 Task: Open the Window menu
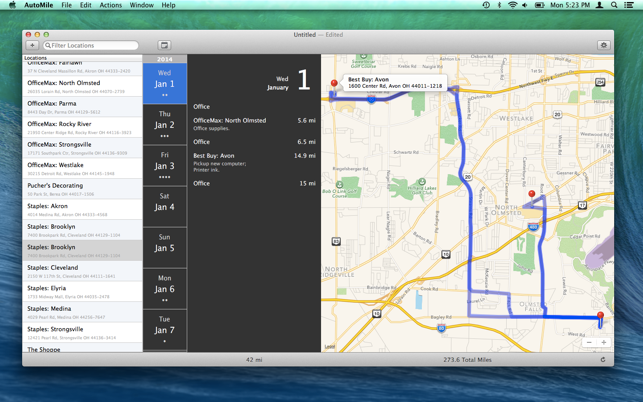coord(141,5)
